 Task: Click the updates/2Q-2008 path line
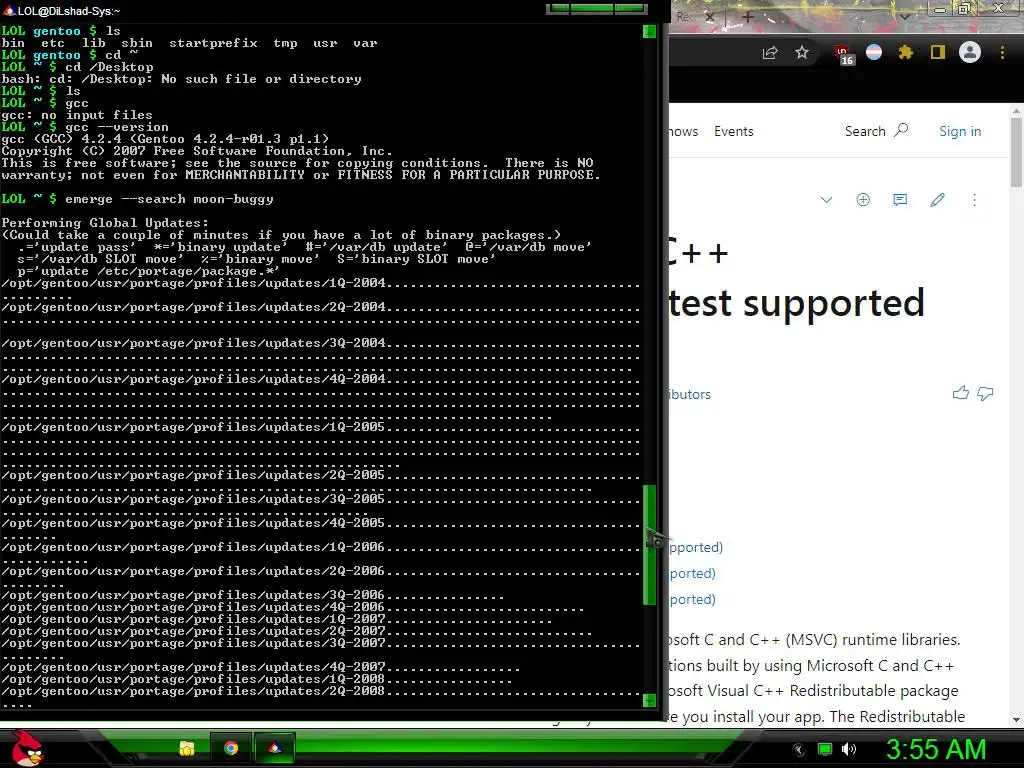(321, 692)
